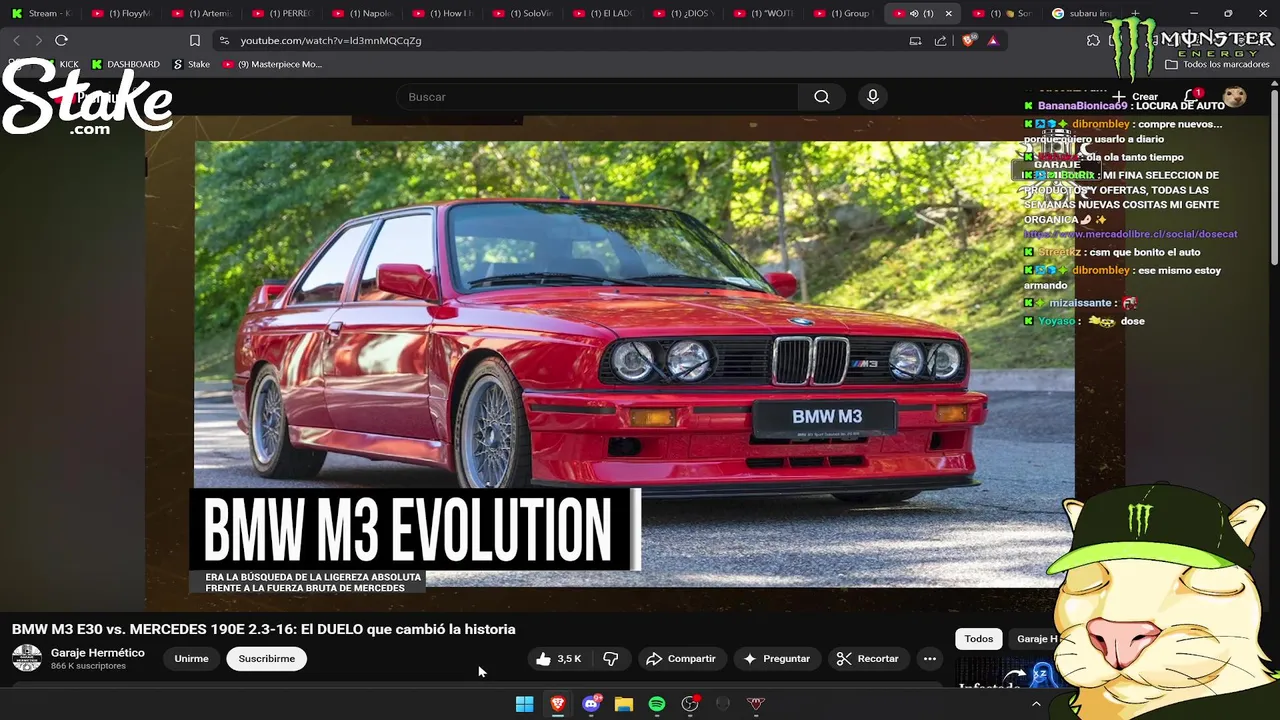Viewport: 1280px width, 720px height.
Task: Switch to the How I tab
Action: 441,13
